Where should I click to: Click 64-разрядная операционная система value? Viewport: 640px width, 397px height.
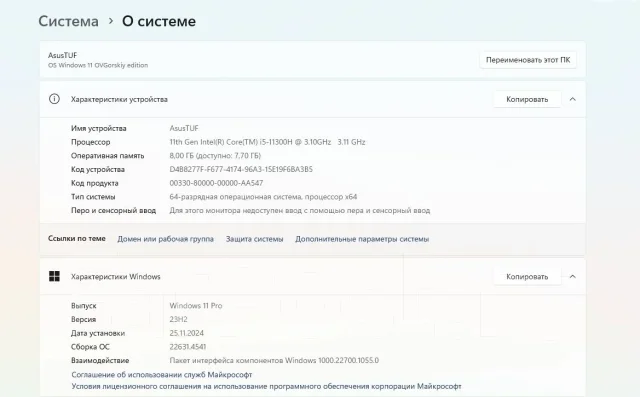point(263,197)
